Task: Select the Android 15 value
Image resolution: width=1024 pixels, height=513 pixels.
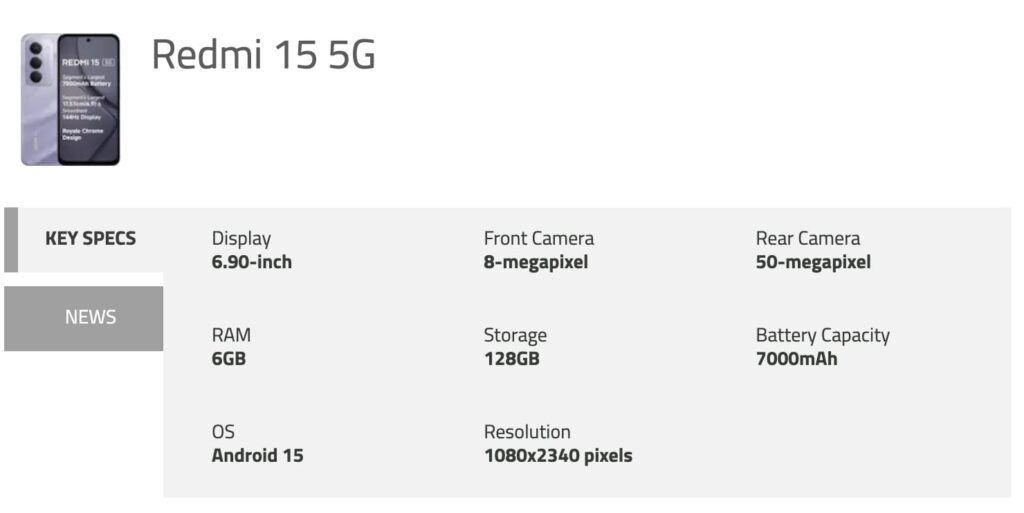Action: click(257, 456)
